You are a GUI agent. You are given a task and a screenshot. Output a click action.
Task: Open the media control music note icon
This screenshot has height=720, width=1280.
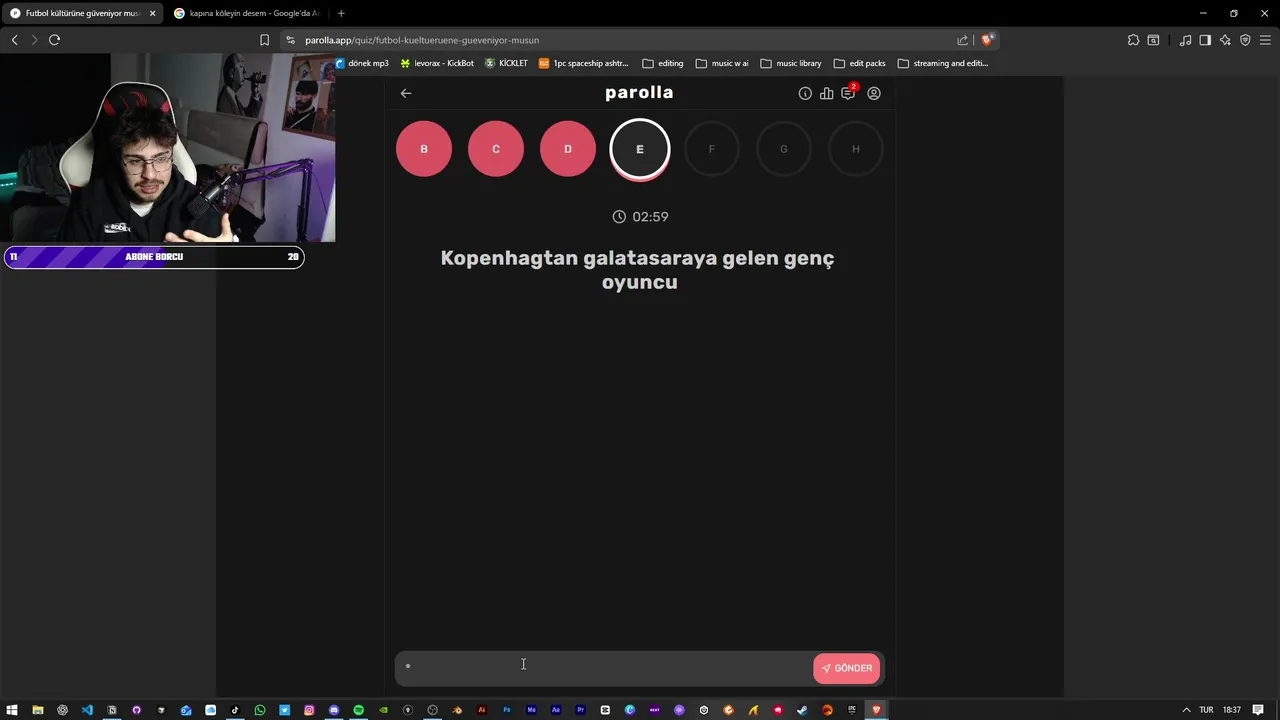tap(1185, 40)
